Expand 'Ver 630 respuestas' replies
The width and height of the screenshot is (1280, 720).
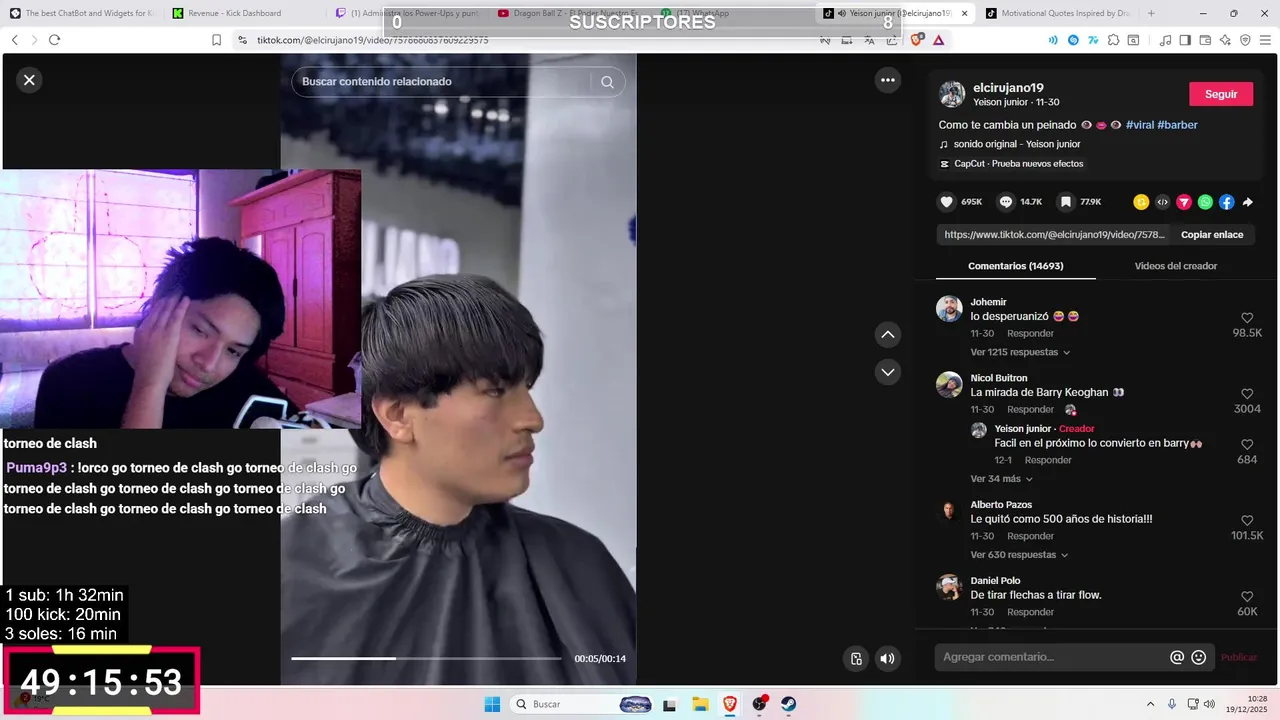pyautogui.click(x=1019, y=555)
